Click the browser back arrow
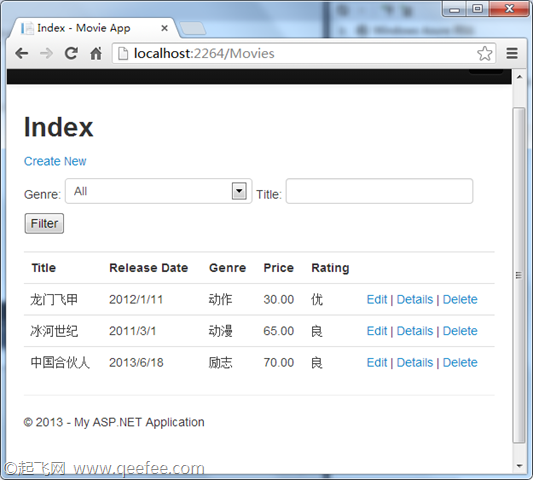This screenshot has height=480, width=533. [x=22, y=53]
